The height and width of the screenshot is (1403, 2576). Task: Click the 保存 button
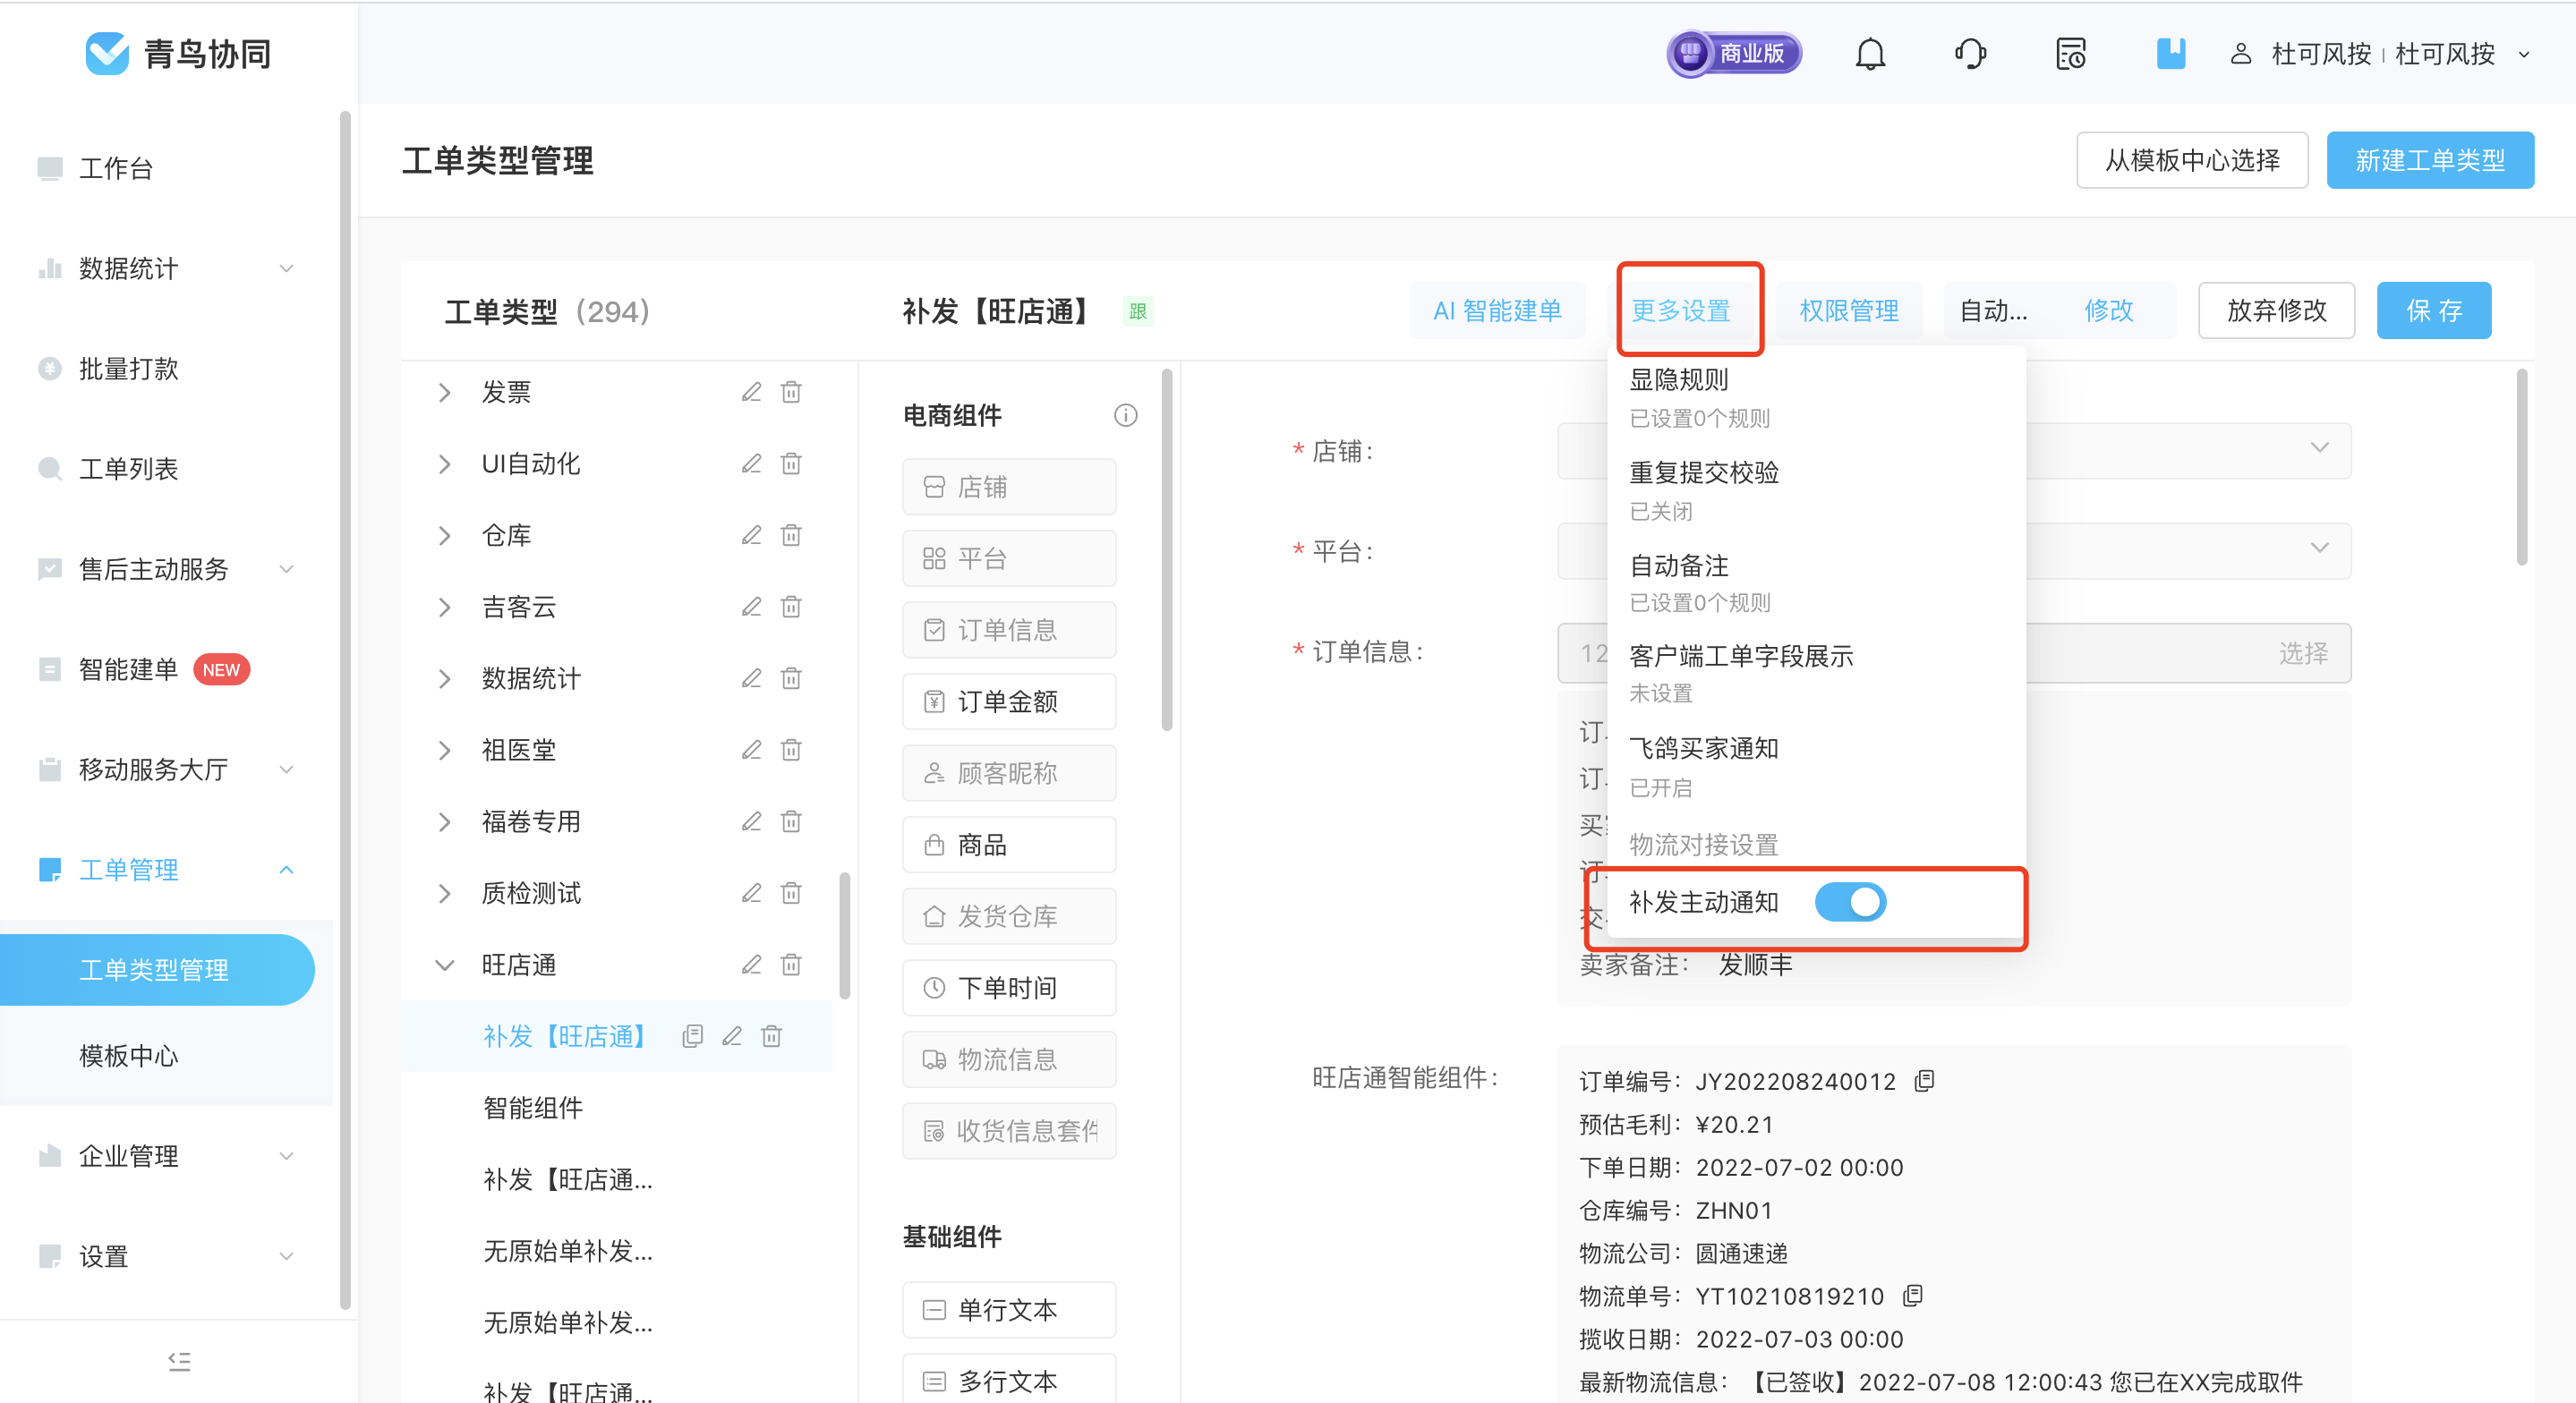coord(2434,311)
